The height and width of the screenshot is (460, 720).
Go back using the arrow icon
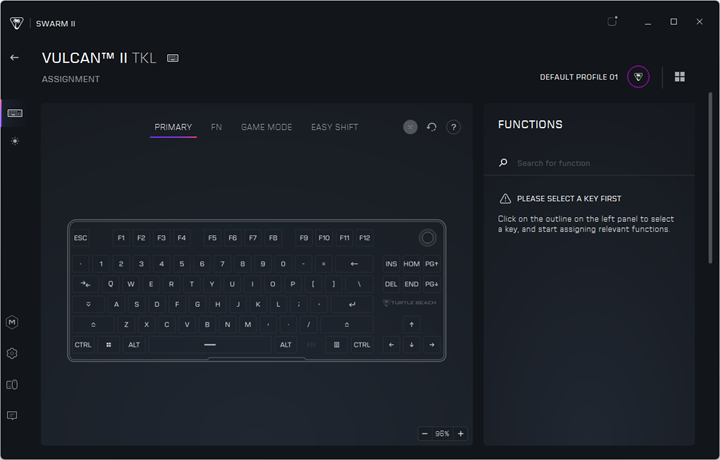click(14, 58)
